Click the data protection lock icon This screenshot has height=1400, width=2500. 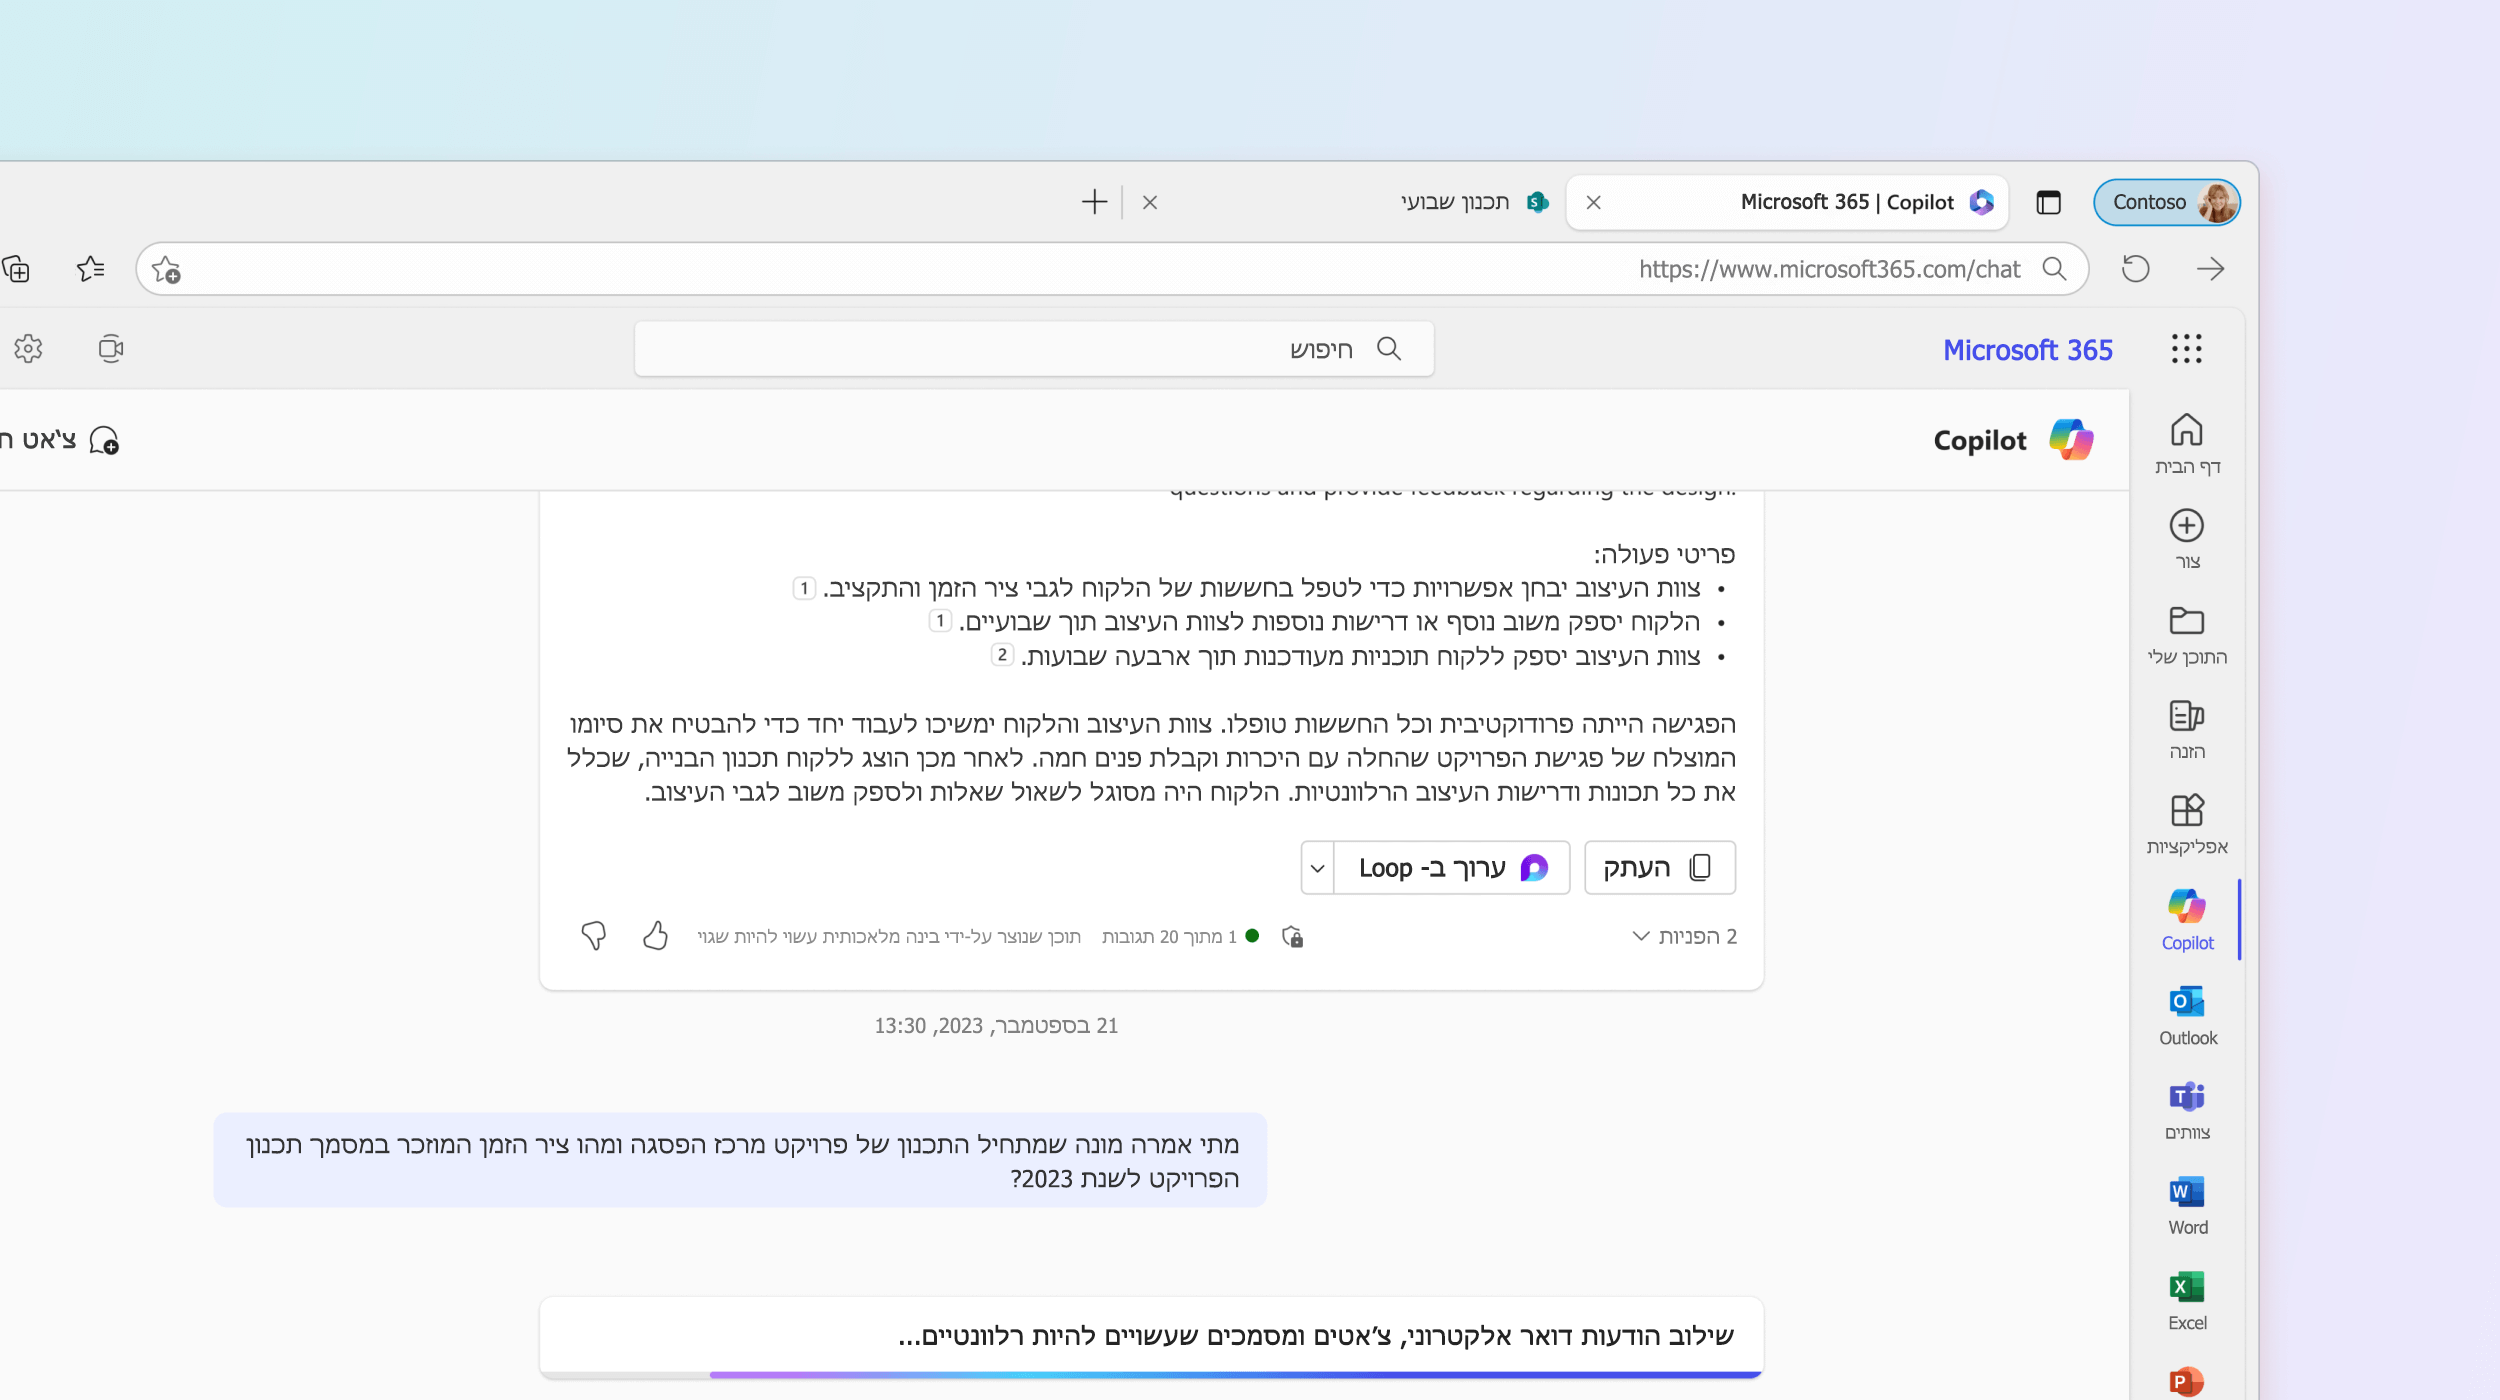pos(1293,937)
